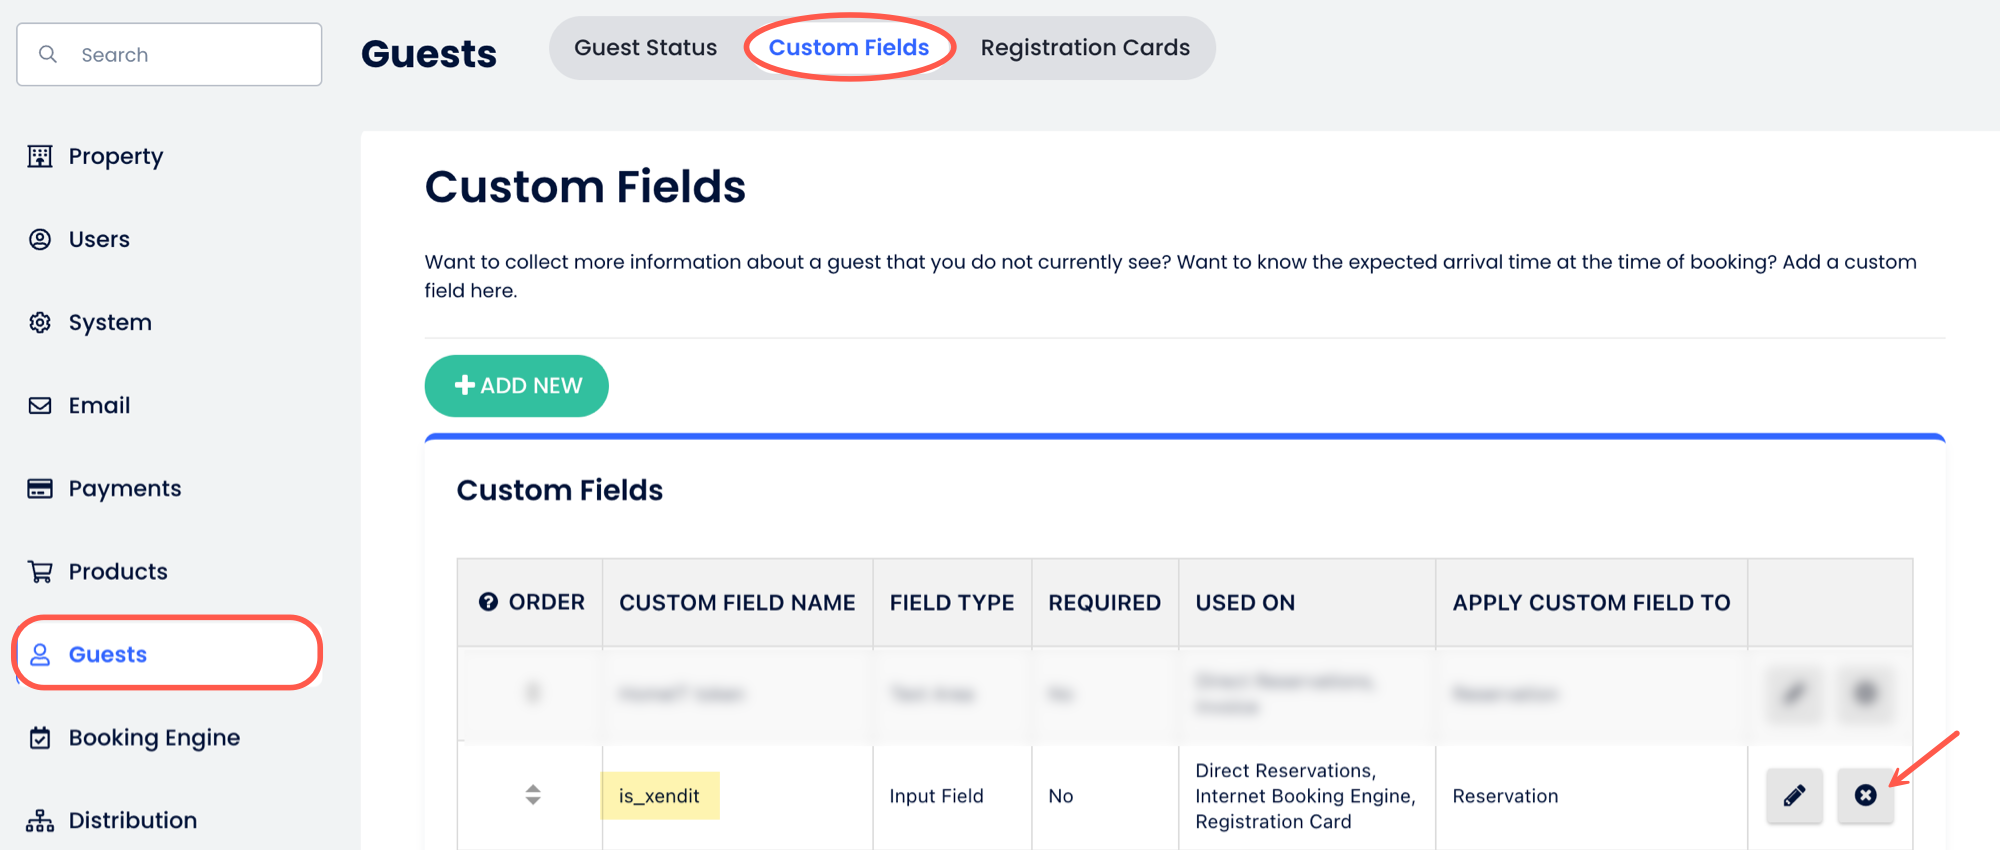Click the Booking Engine calendar icon
The width and height of the screenshot is (2000, 850).
40,737
